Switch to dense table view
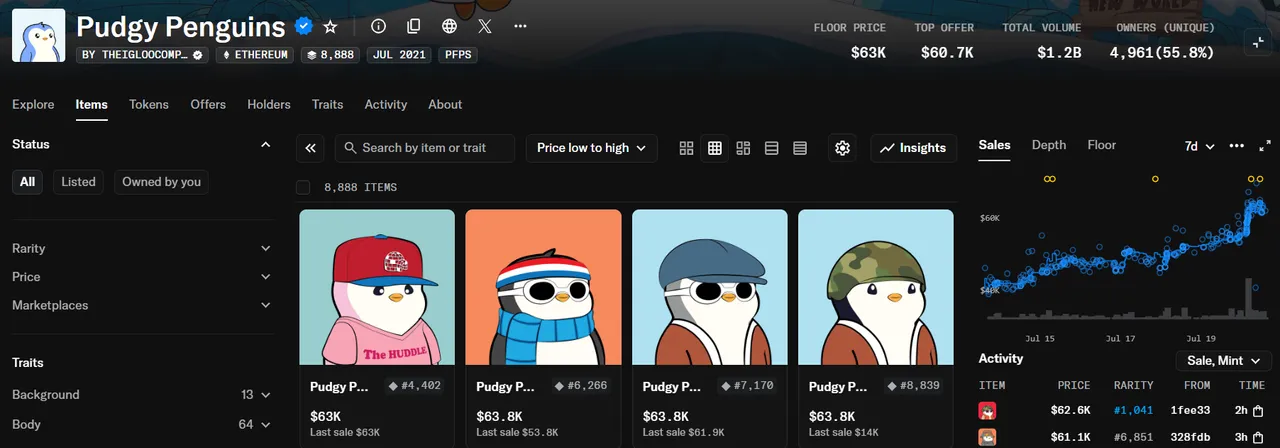The width and height of the screenshot is (1280, 448). click(x=800, y=148)
